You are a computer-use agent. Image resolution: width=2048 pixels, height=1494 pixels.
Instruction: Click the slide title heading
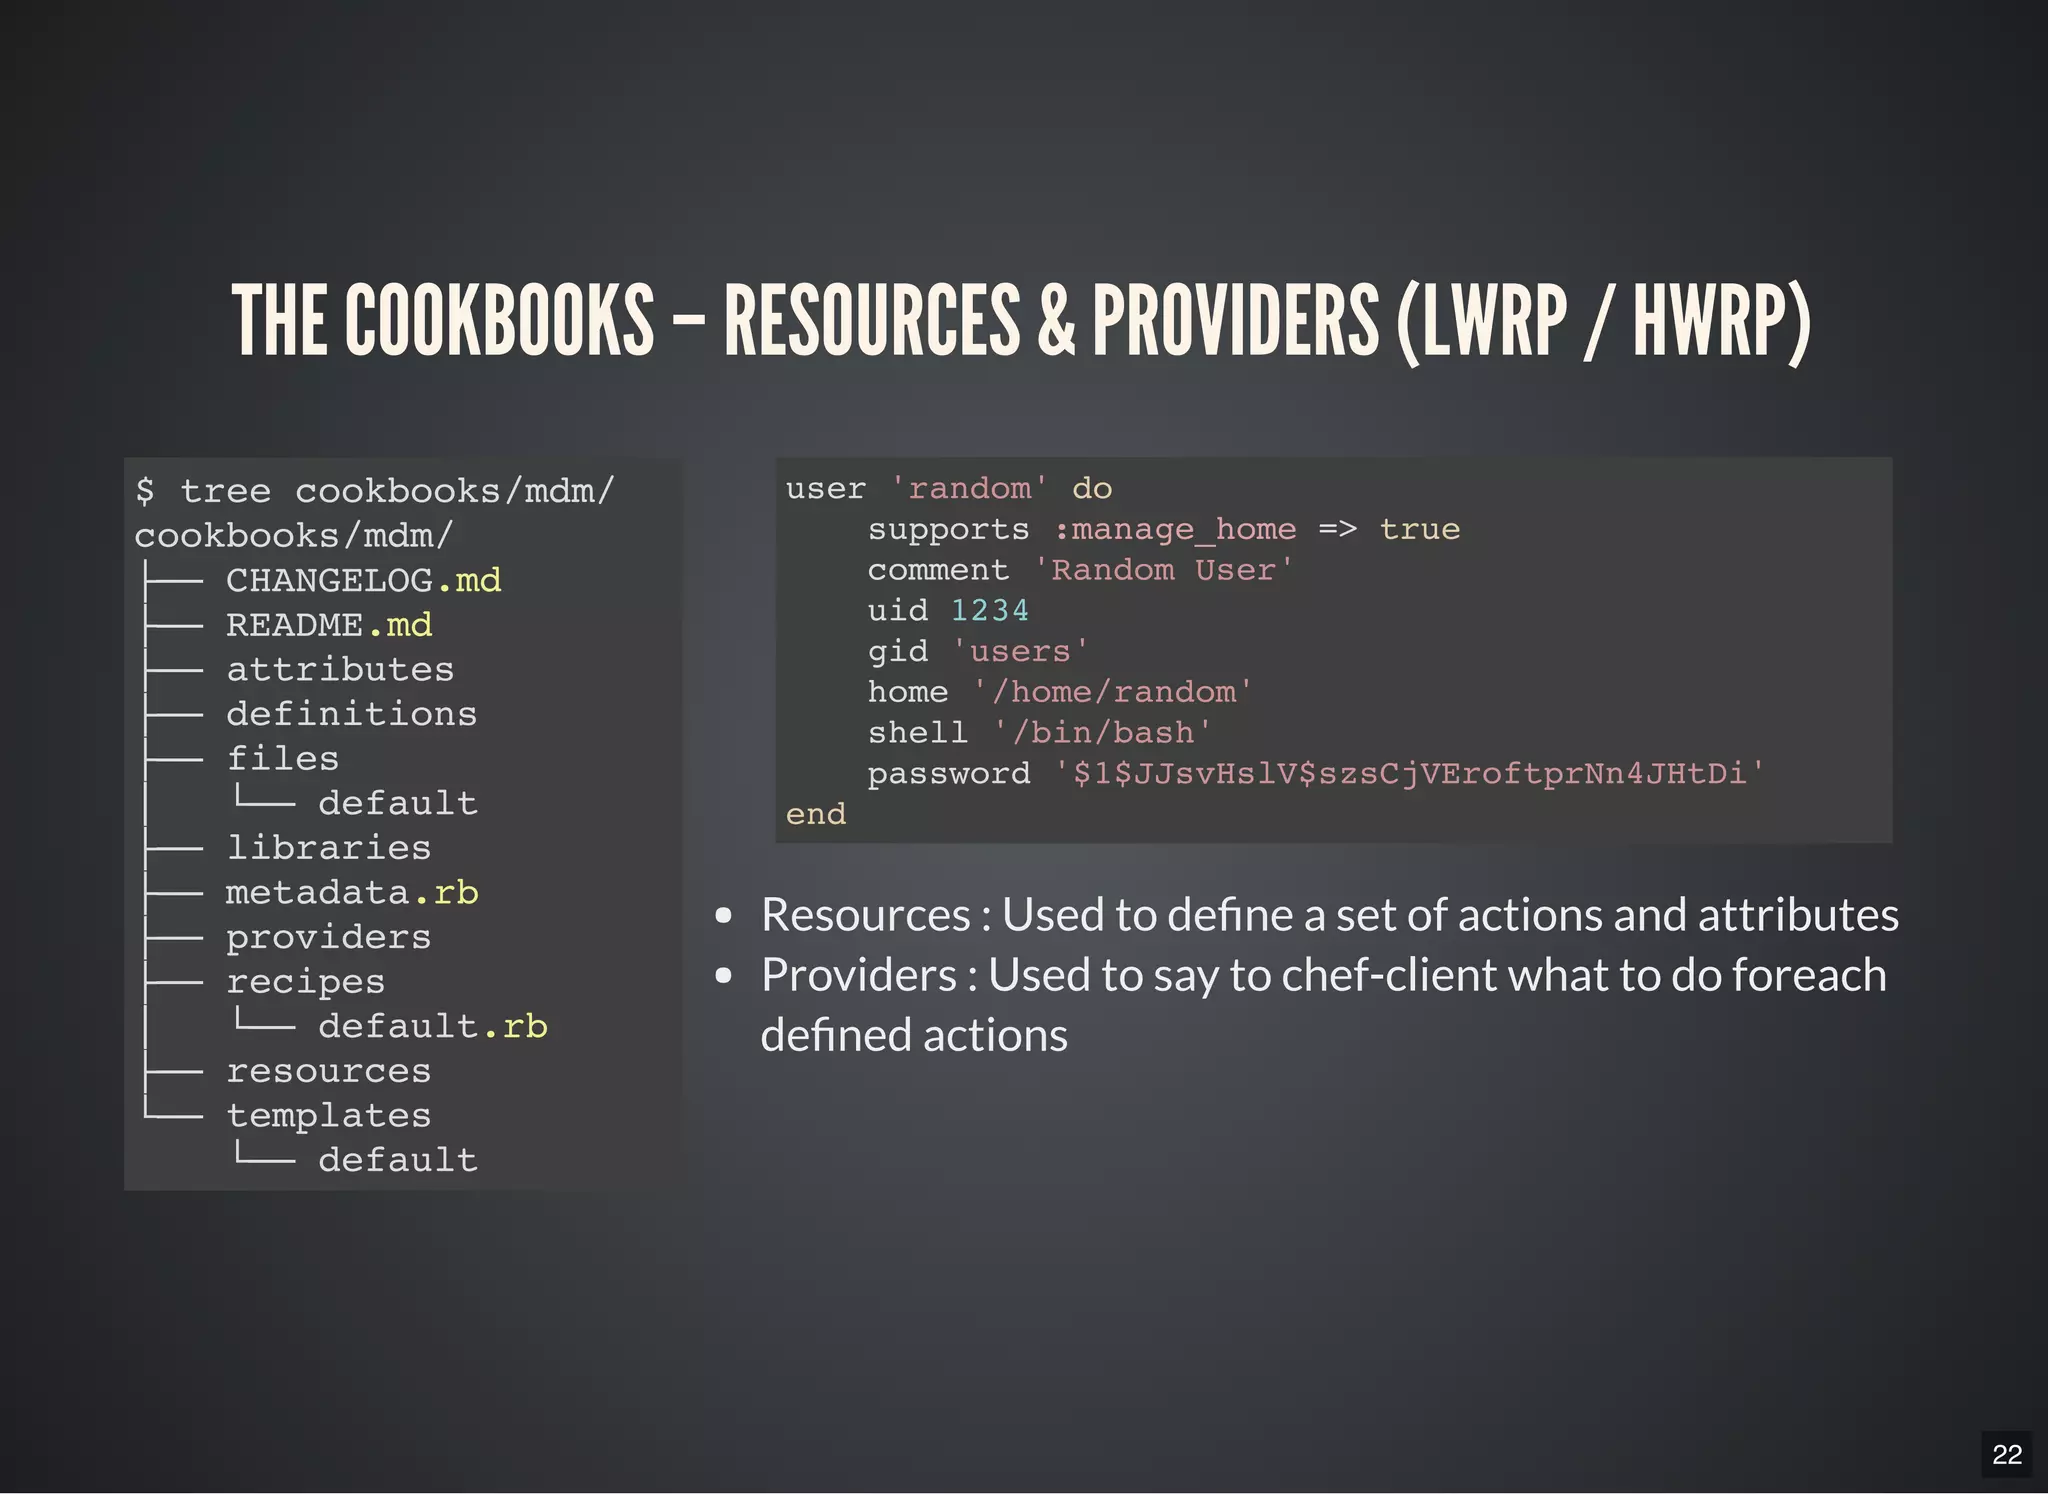click(x=1022, y=320)
